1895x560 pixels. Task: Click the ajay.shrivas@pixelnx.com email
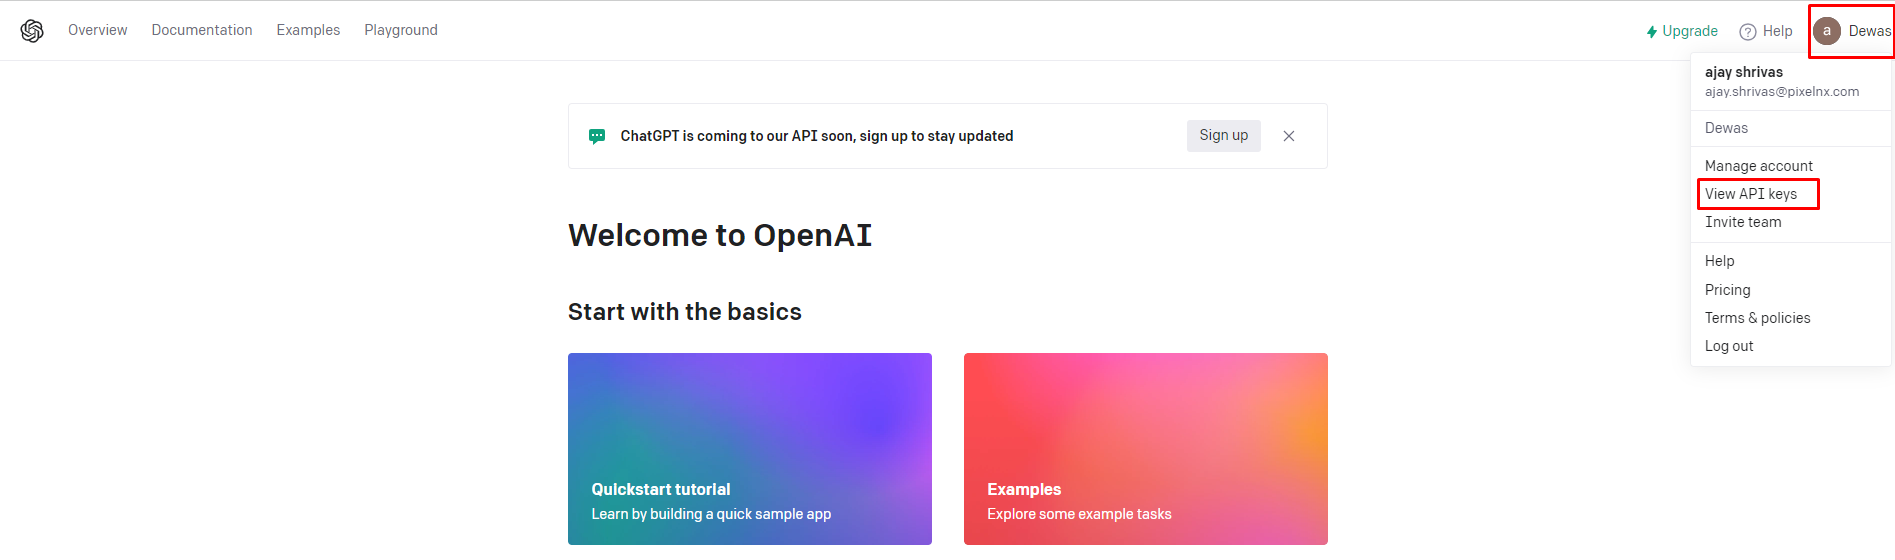pos(1782,91)
